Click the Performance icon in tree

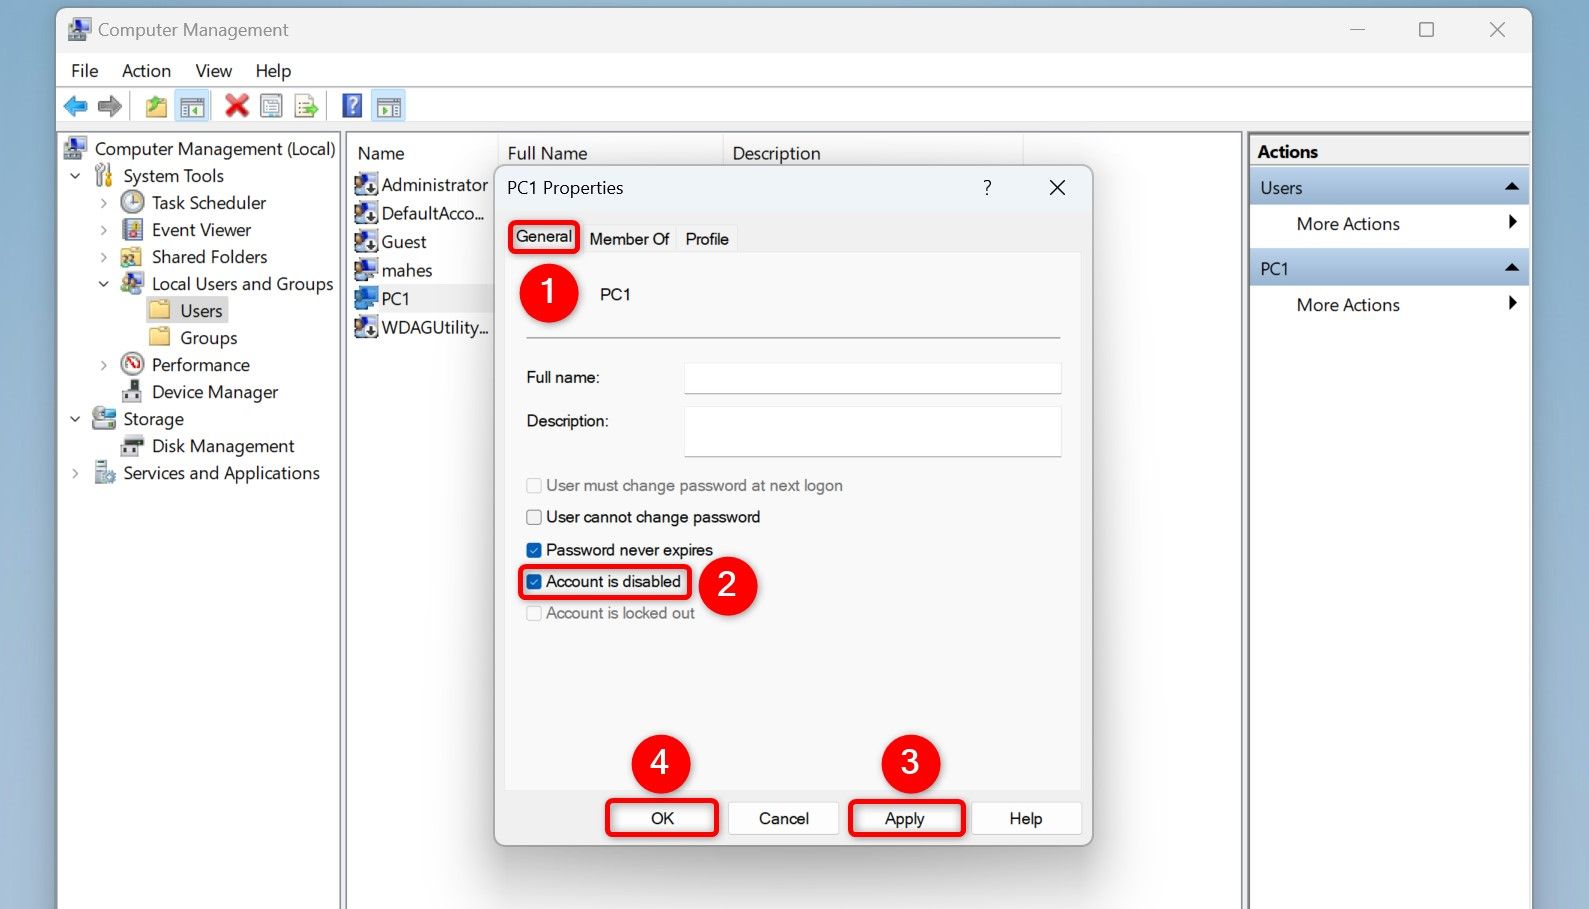132,364
